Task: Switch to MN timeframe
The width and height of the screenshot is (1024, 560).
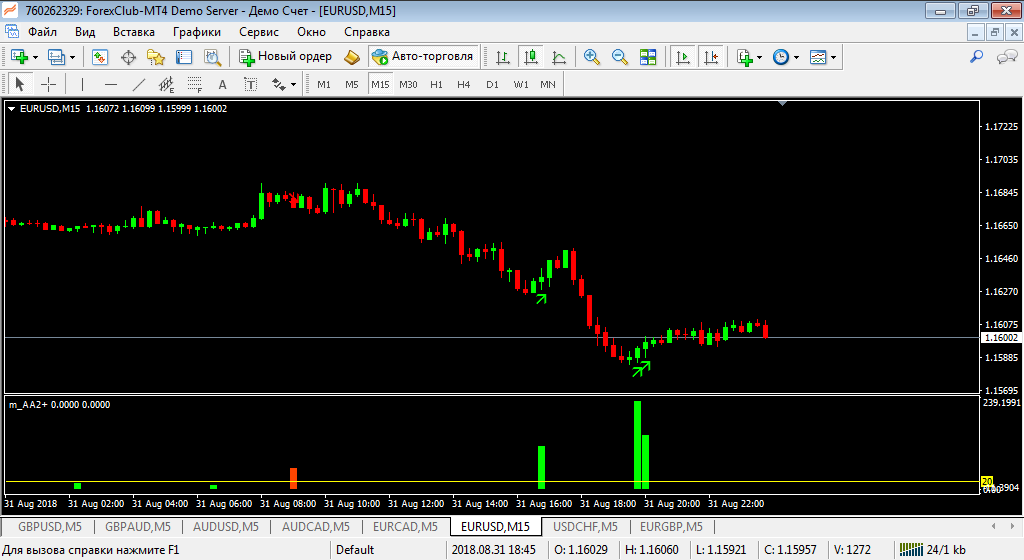Action: (x=548, y=84)
